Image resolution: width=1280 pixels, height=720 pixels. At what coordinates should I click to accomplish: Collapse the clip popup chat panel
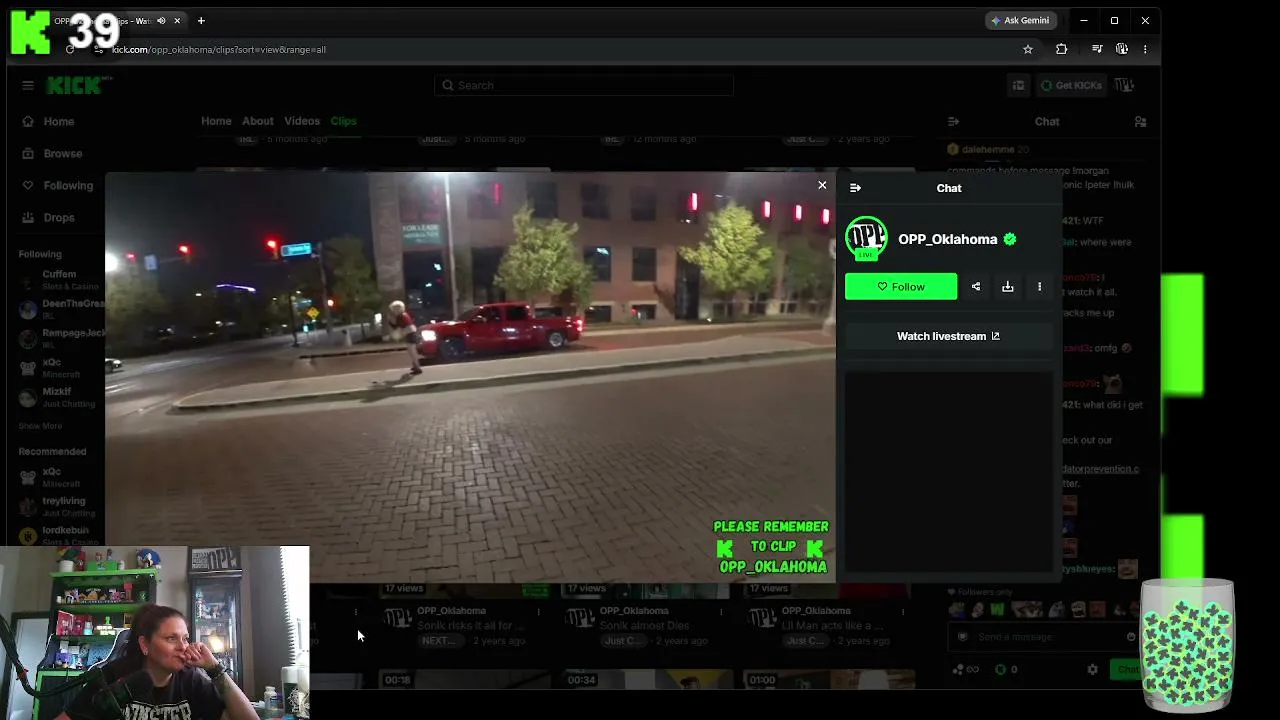[855, 188]
